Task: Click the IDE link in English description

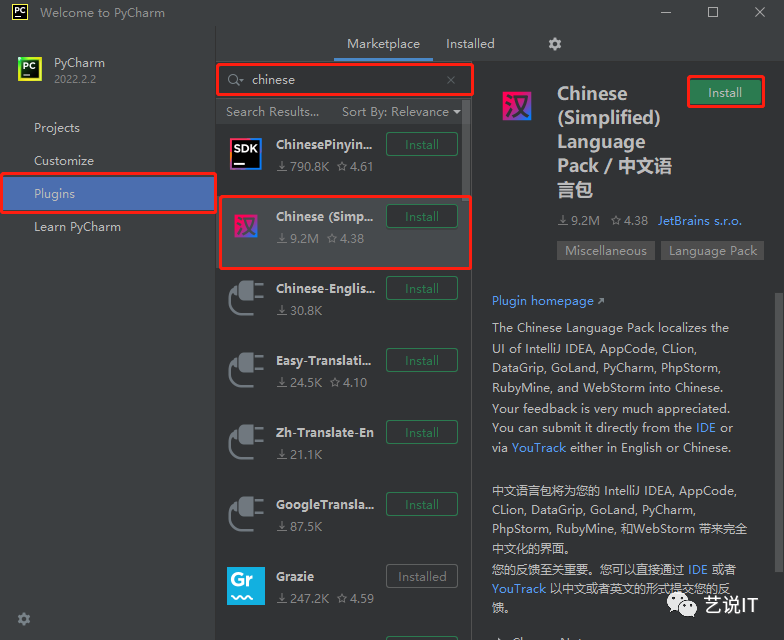Action: tap(706, 428)
